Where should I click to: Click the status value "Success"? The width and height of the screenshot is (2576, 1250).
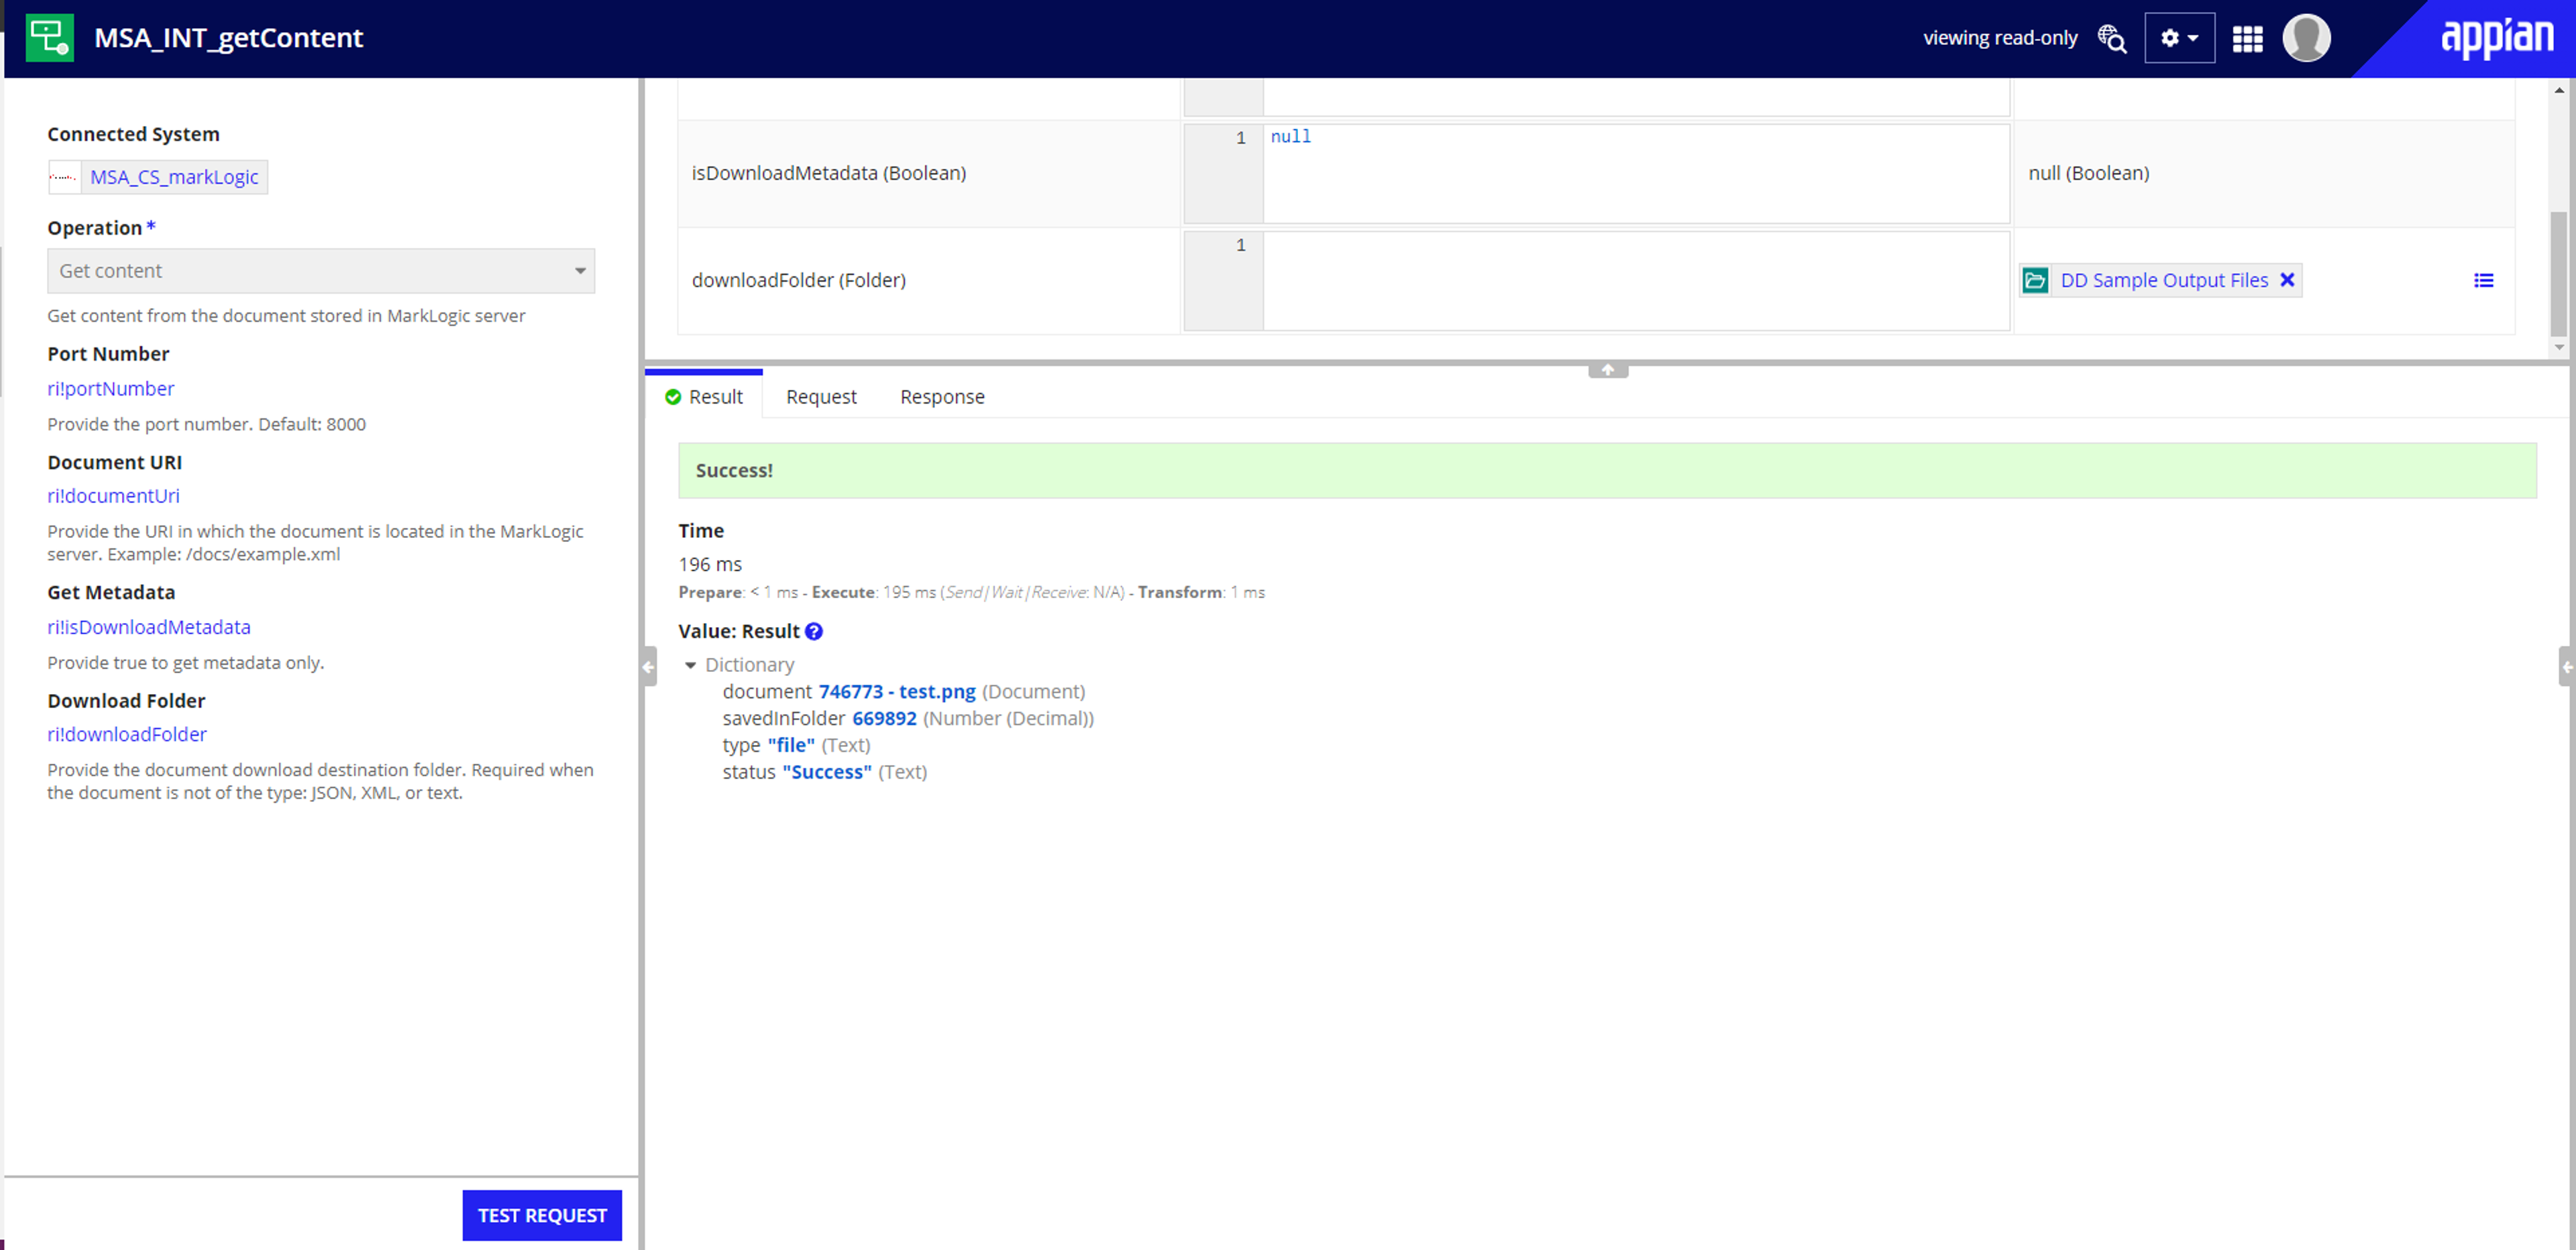pos(826,772)
